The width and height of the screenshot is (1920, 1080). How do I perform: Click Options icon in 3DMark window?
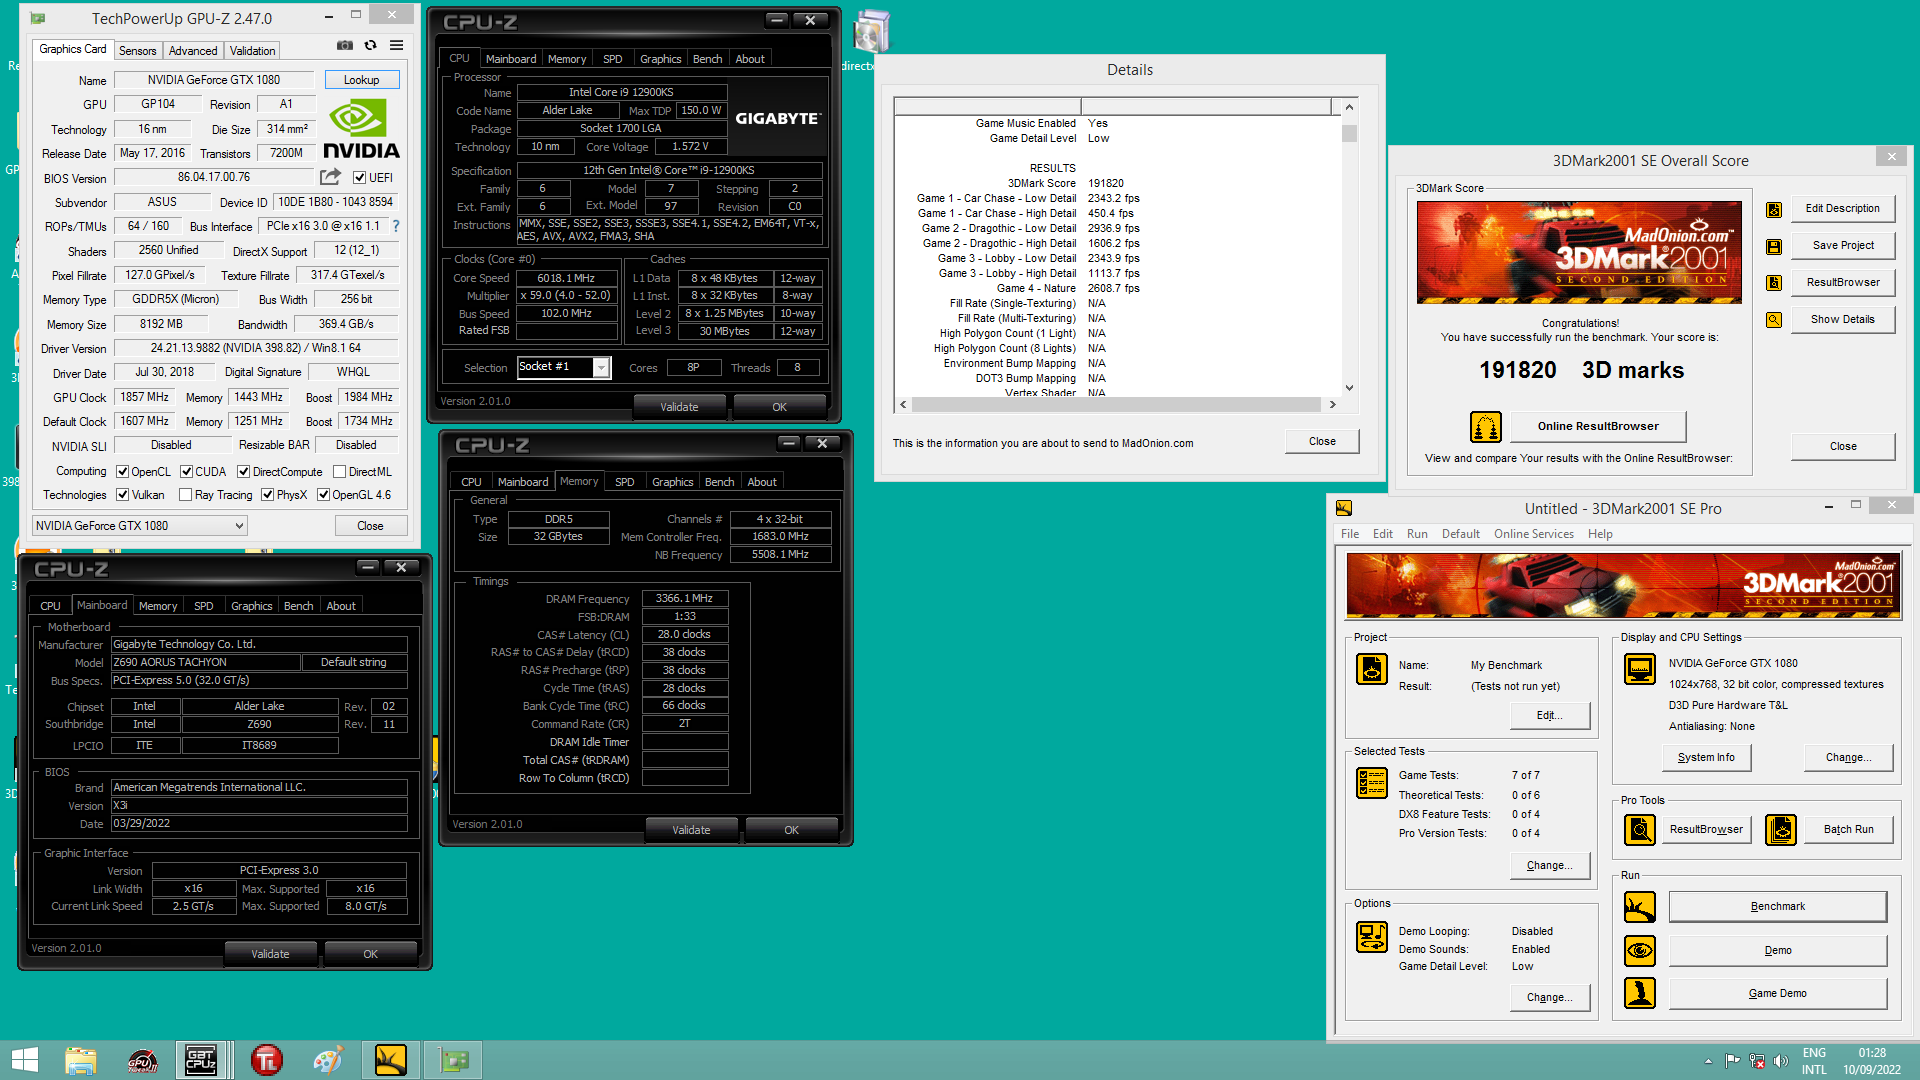pos(1372,937)
